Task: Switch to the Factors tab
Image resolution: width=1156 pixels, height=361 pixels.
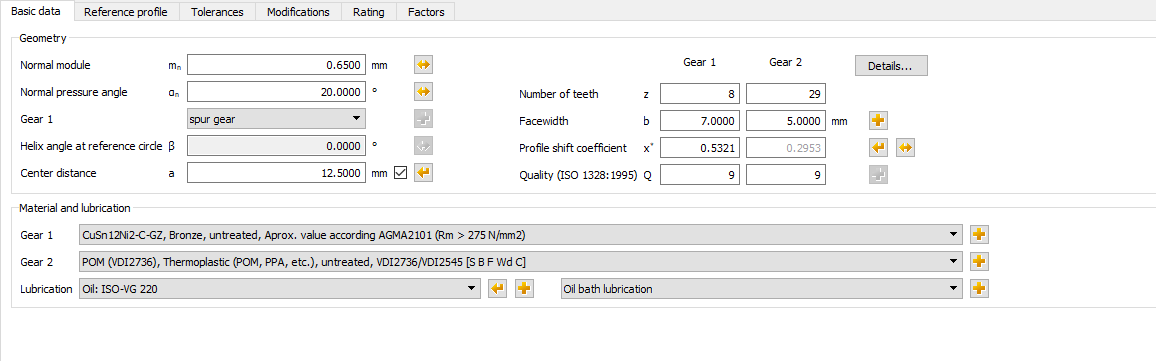Action: coord(425,12)
